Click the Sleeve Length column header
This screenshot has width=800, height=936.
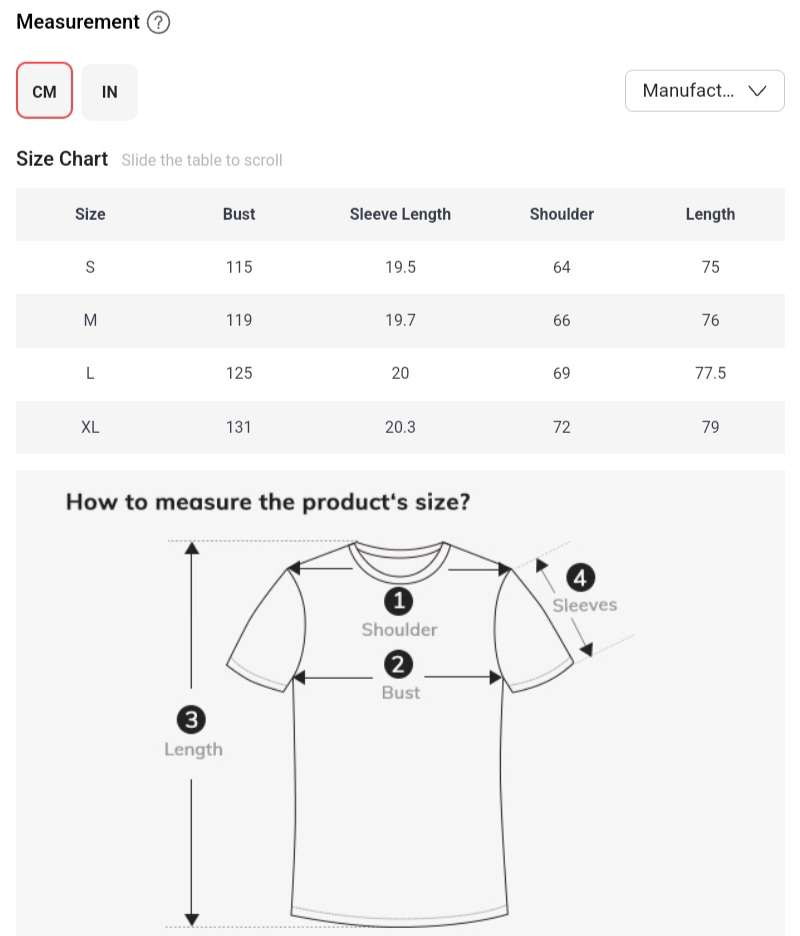tap(400, 214)
